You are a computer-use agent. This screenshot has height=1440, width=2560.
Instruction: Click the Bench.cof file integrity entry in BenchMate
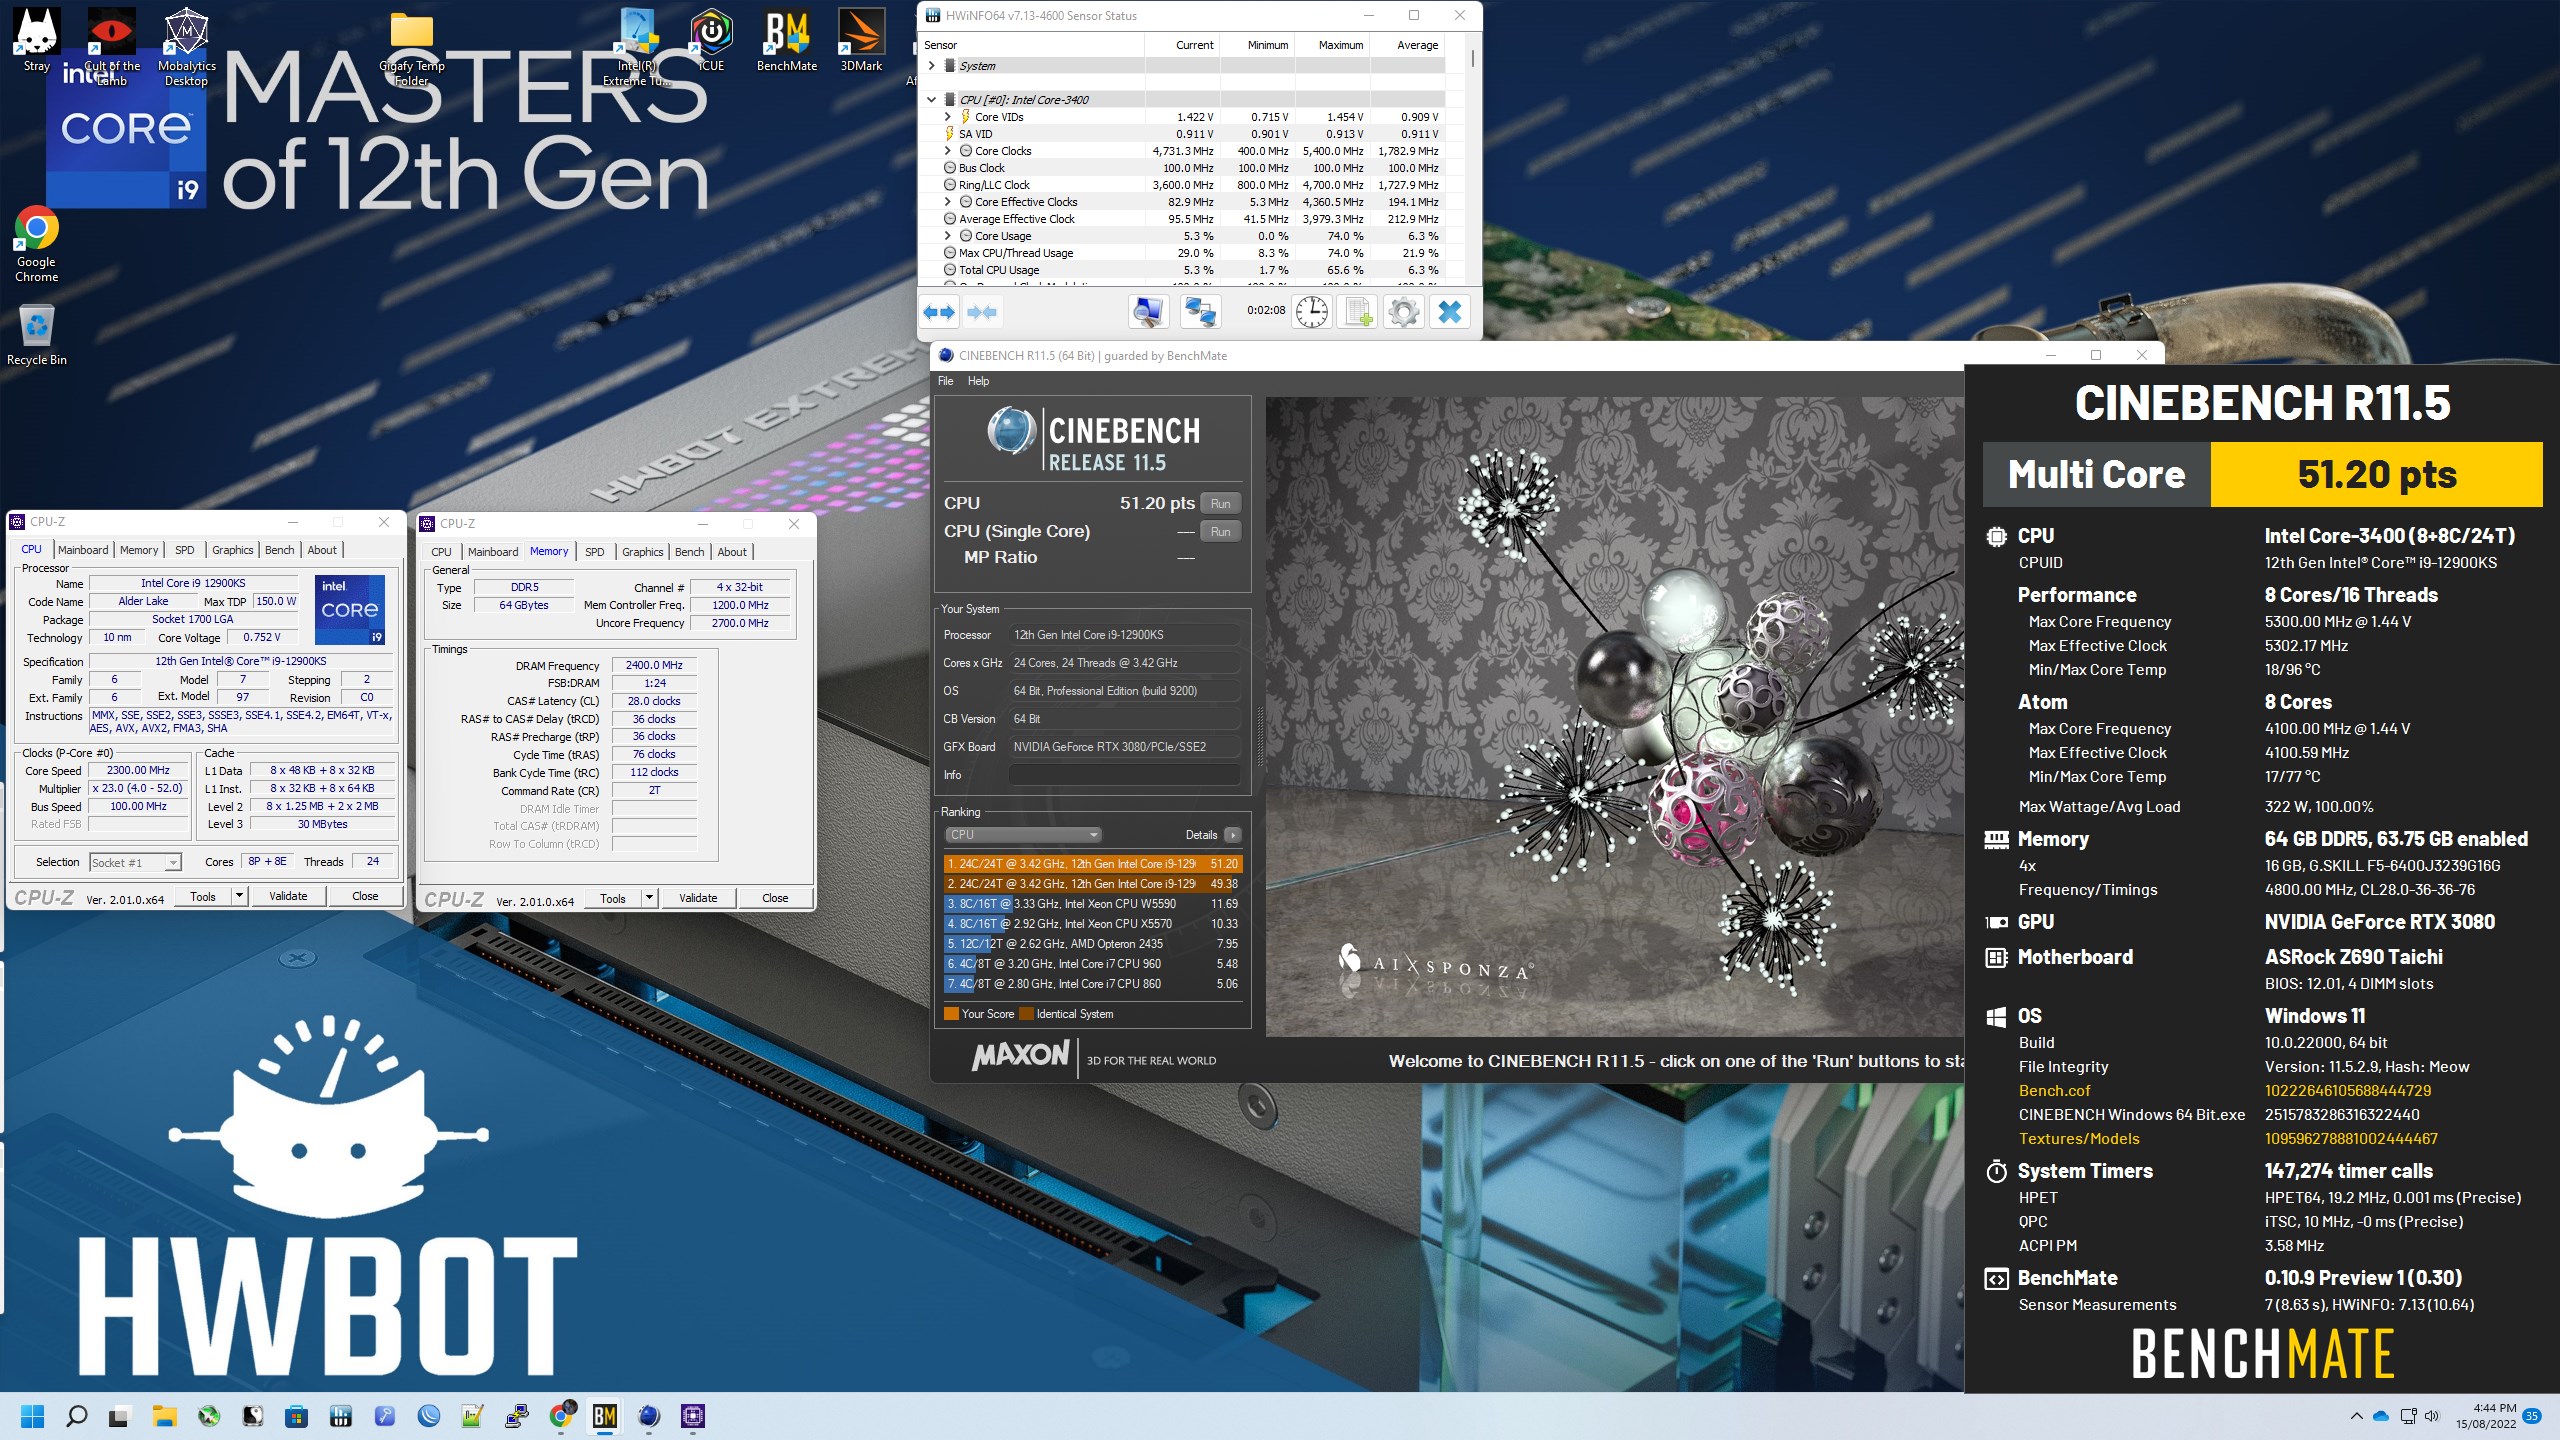point(2054,1091)
